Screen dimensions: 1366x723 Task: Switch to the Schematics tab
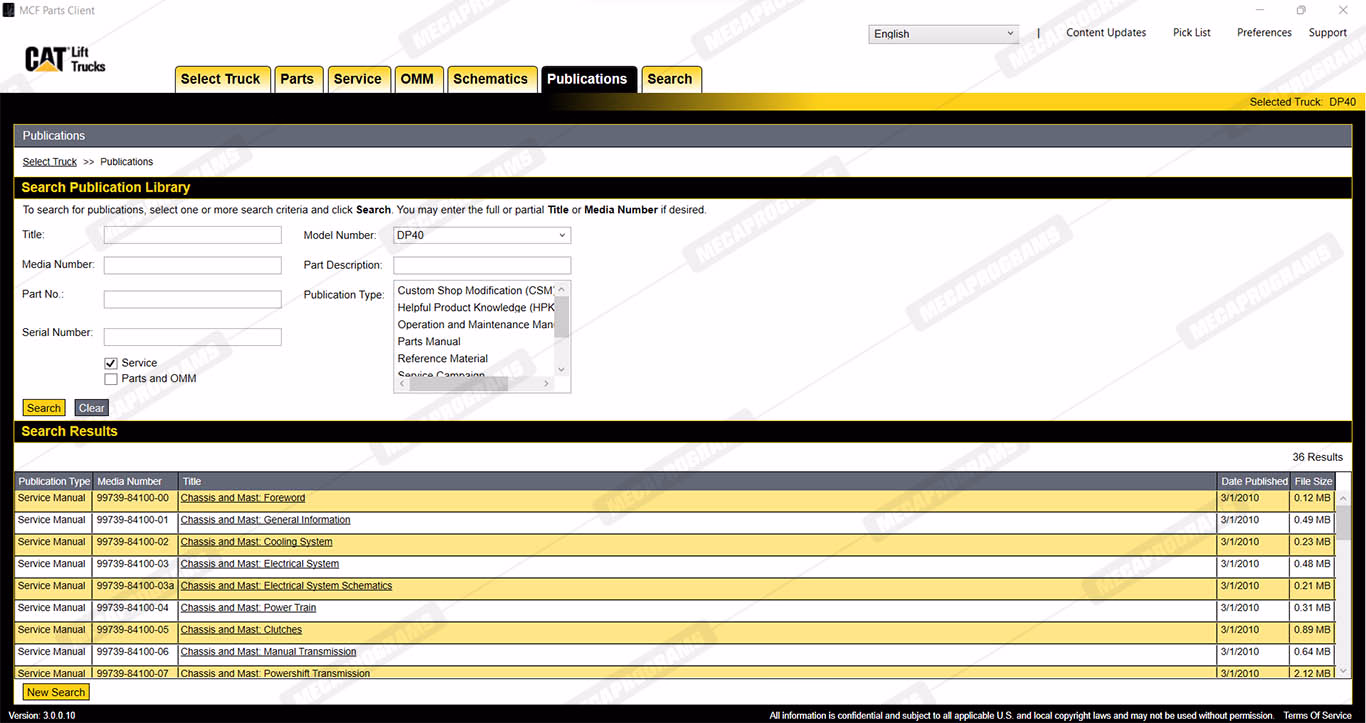point(490,79)
